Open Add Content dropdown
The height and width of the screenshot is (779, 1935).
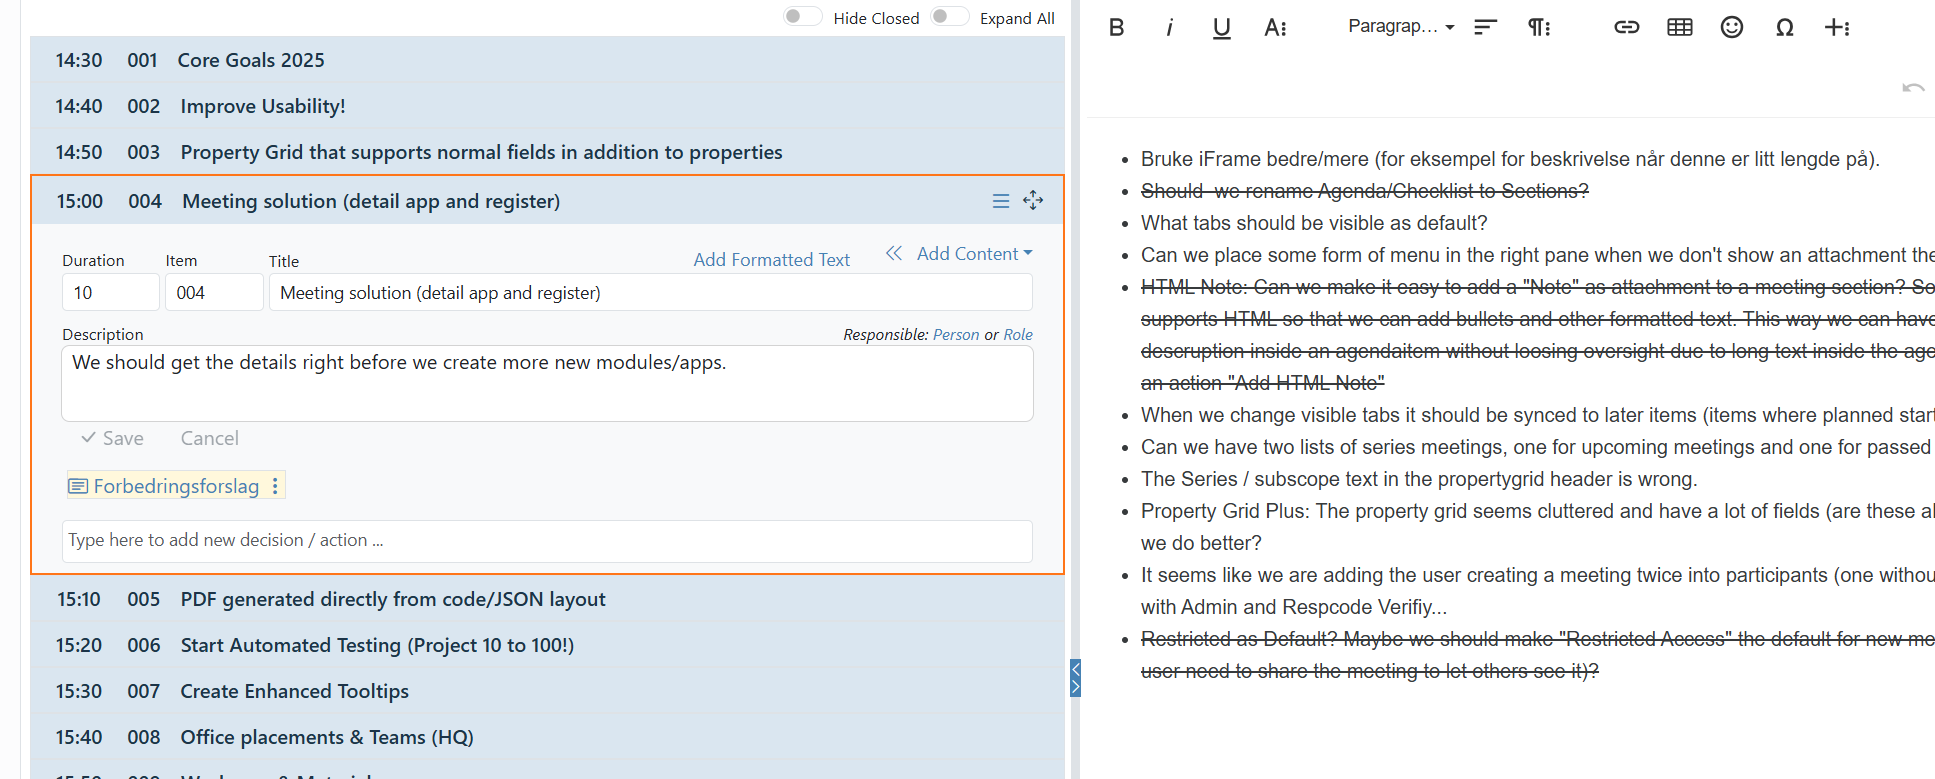point(975,254)
